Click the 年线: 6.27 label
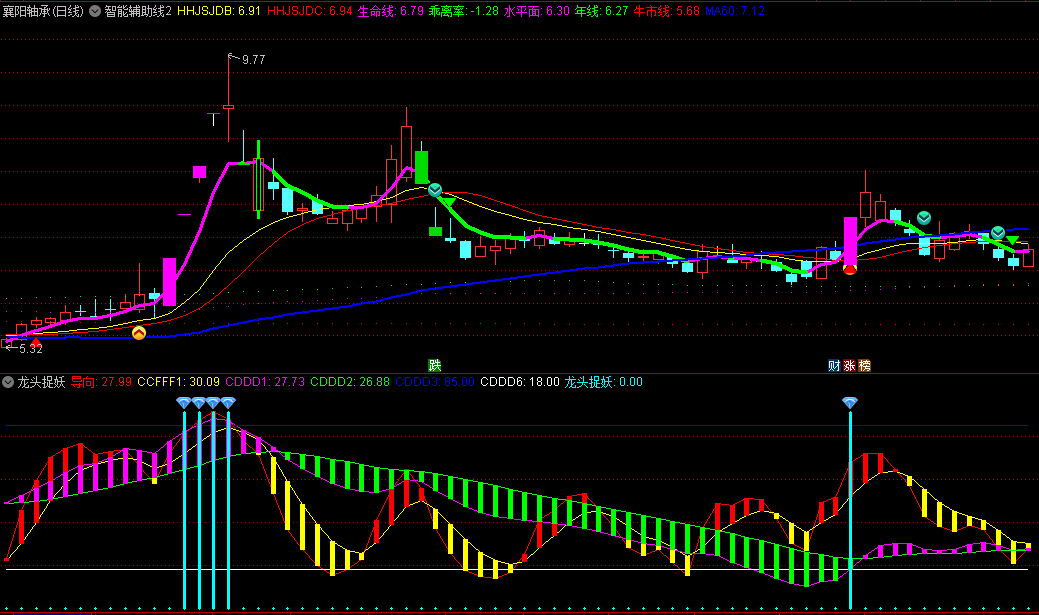 (x=601, y=11)
